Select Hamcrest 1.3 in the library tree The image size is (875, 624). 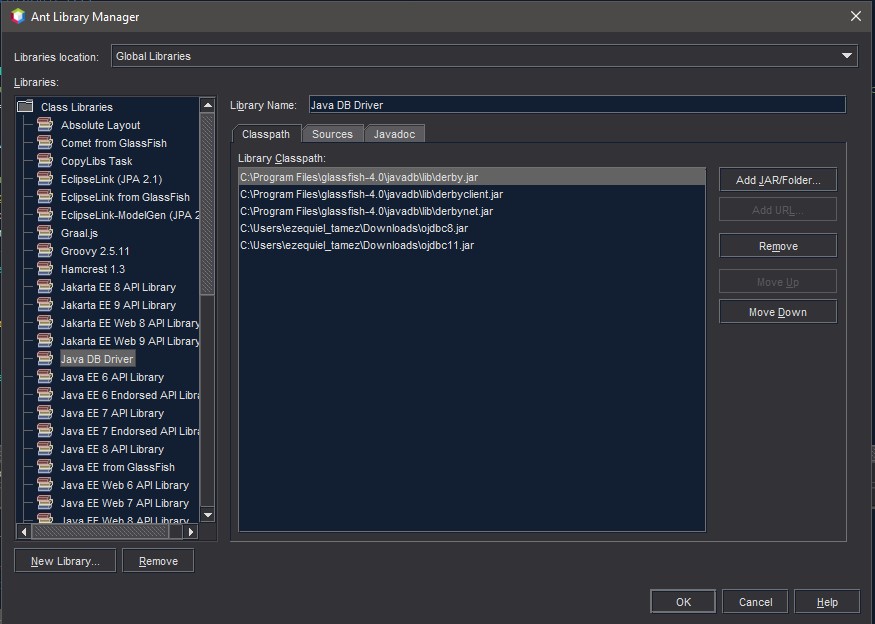pos(93,269)
